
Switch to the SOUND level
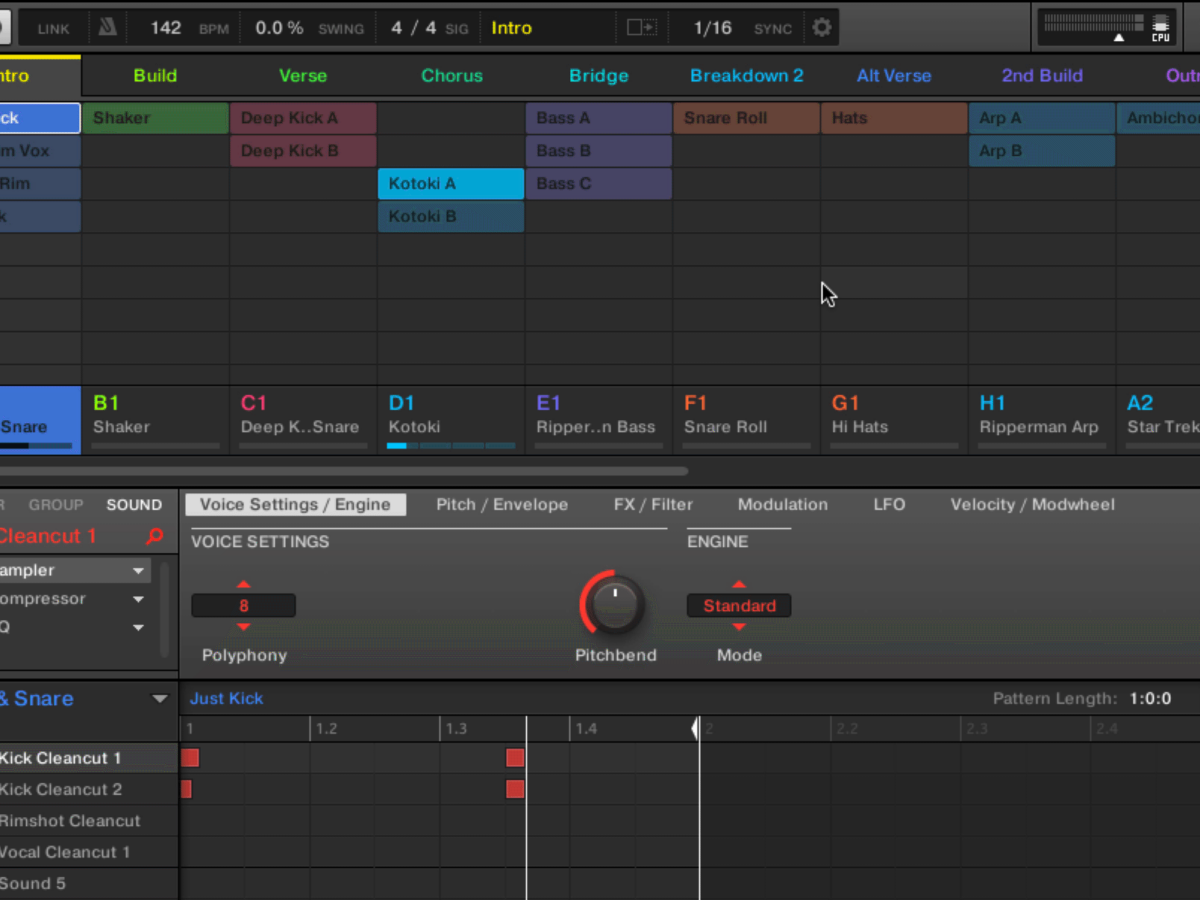click(134, 505)
